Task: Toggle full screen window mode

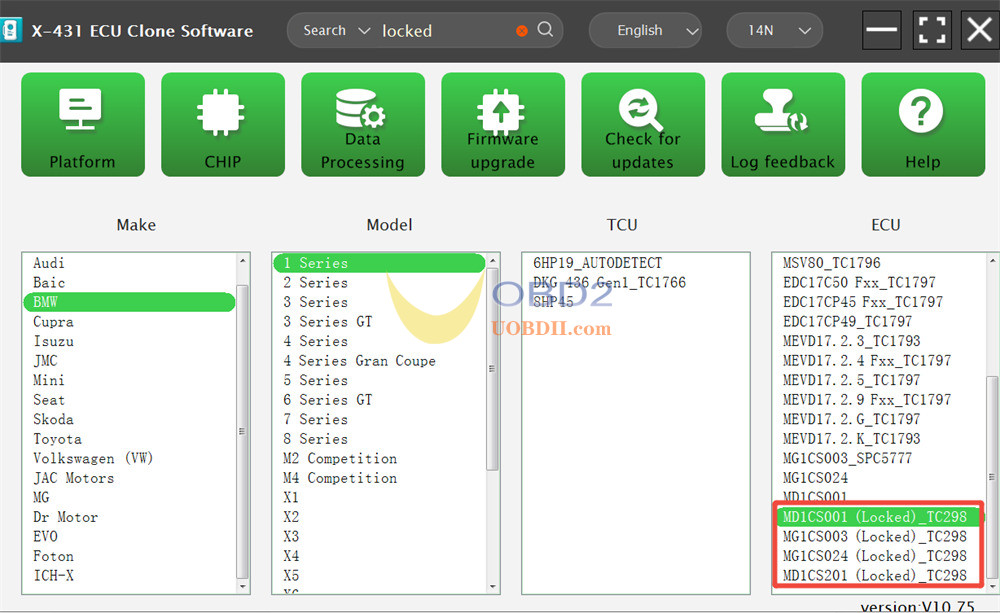Action: [x=932, y=30]
